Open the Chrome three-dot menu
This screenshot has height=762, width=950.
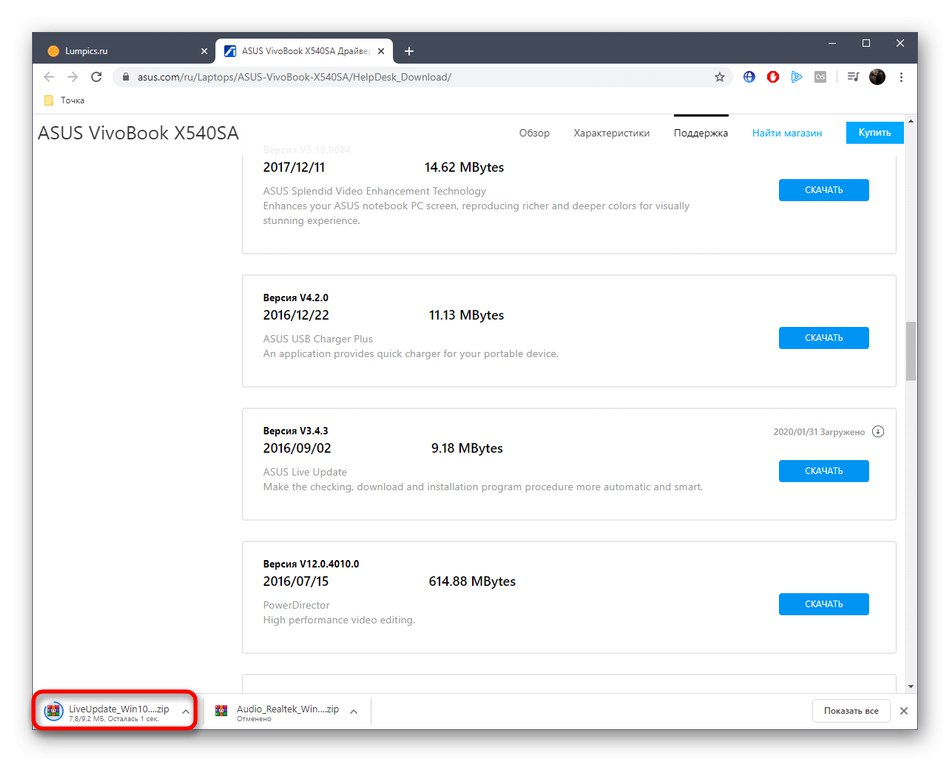[x=901, y=77]
